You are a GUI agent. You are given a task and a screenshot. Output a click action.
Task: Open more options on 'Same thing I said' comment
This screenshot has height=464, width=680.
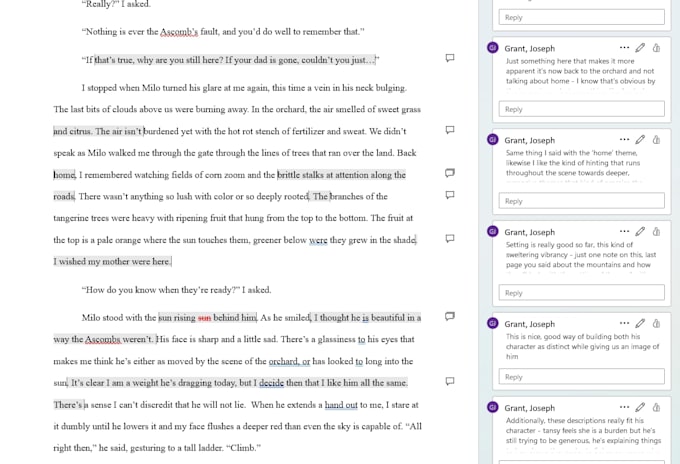[624, 140]
